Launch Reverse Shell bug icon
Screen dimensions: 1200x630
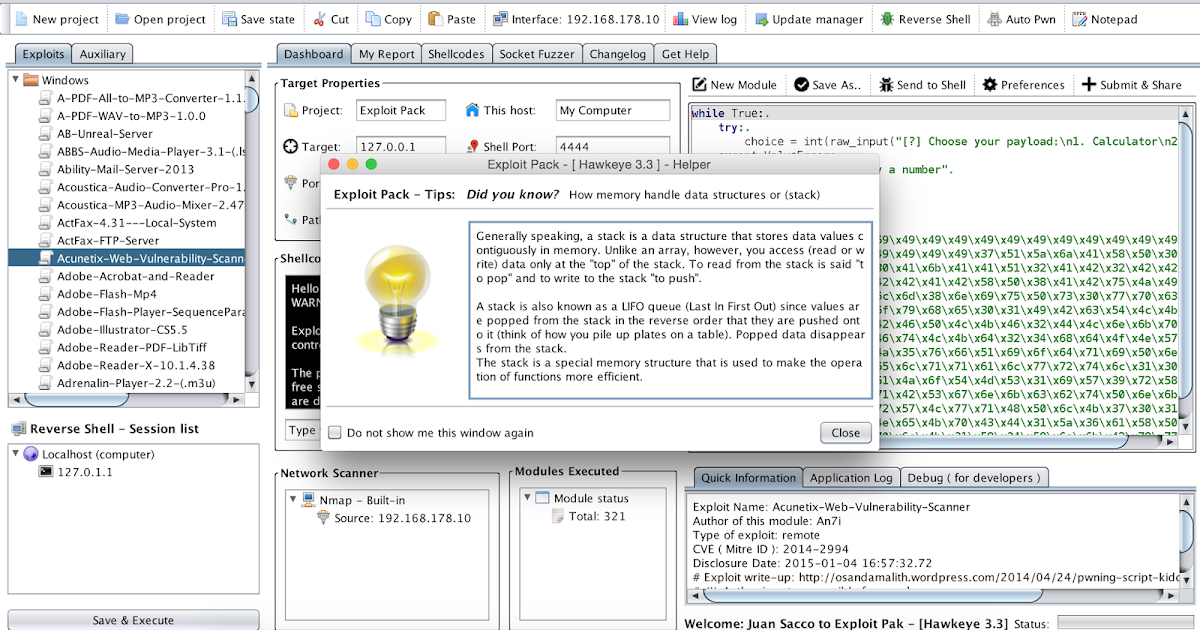click(886, 19)
